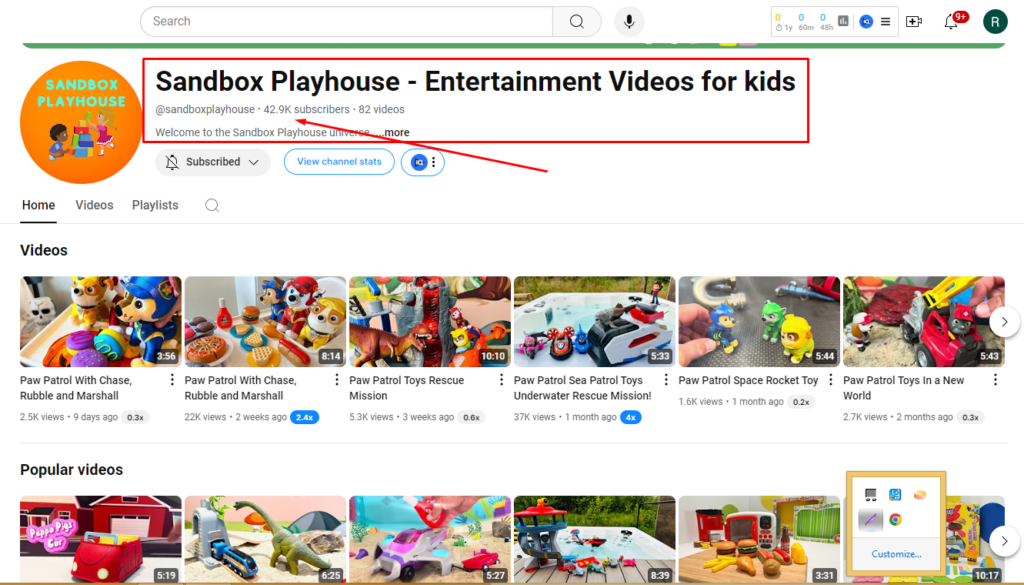The width and height of the screenshot is (1024, 585).
Task: Open options for the 9 days ago Paw Patrol video
Action: [x=172, y=380]
